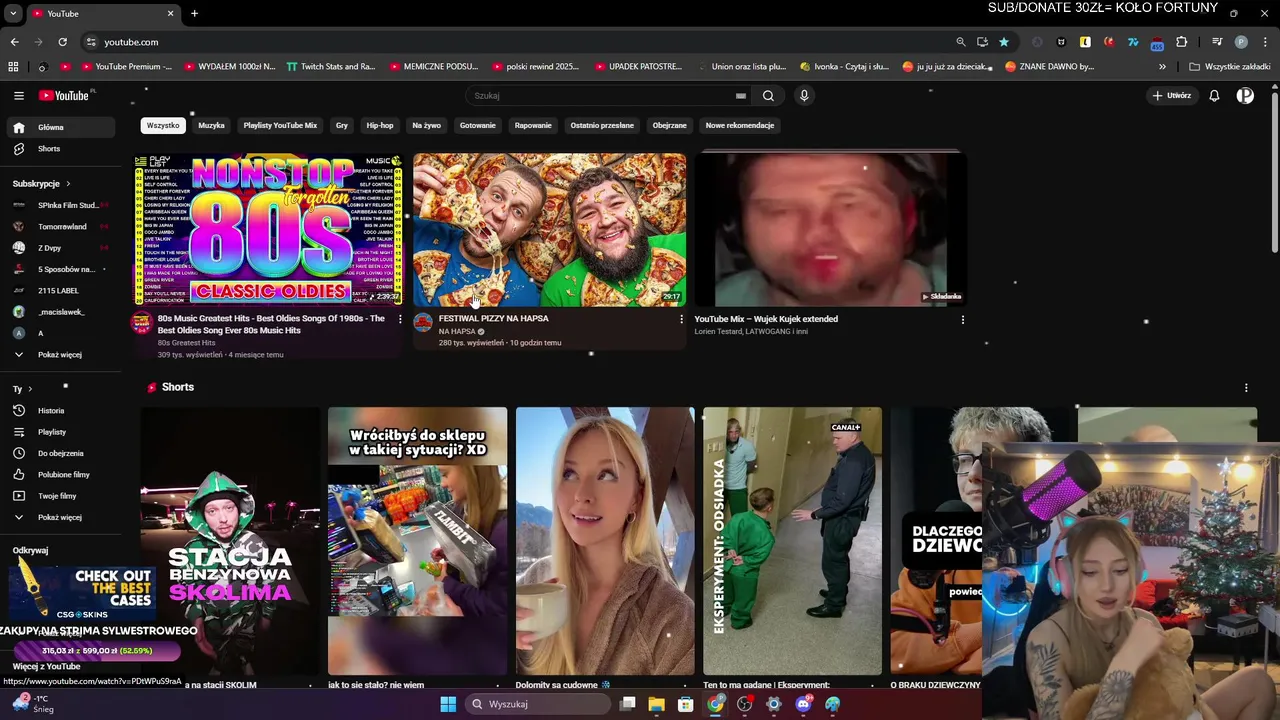
Task: Open Do obejrzenia watch later
Action: (x=62, y=453)
